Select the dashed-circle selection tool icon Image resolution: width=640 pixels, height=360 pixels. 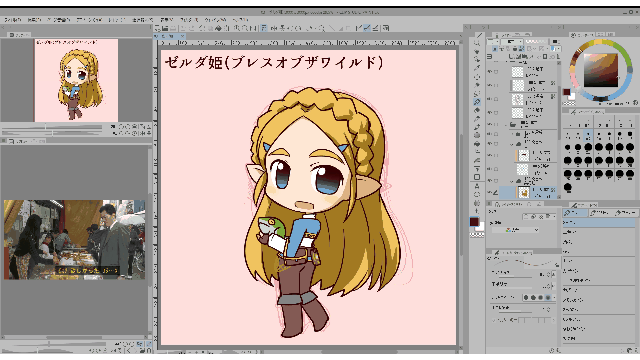point(477,76)
